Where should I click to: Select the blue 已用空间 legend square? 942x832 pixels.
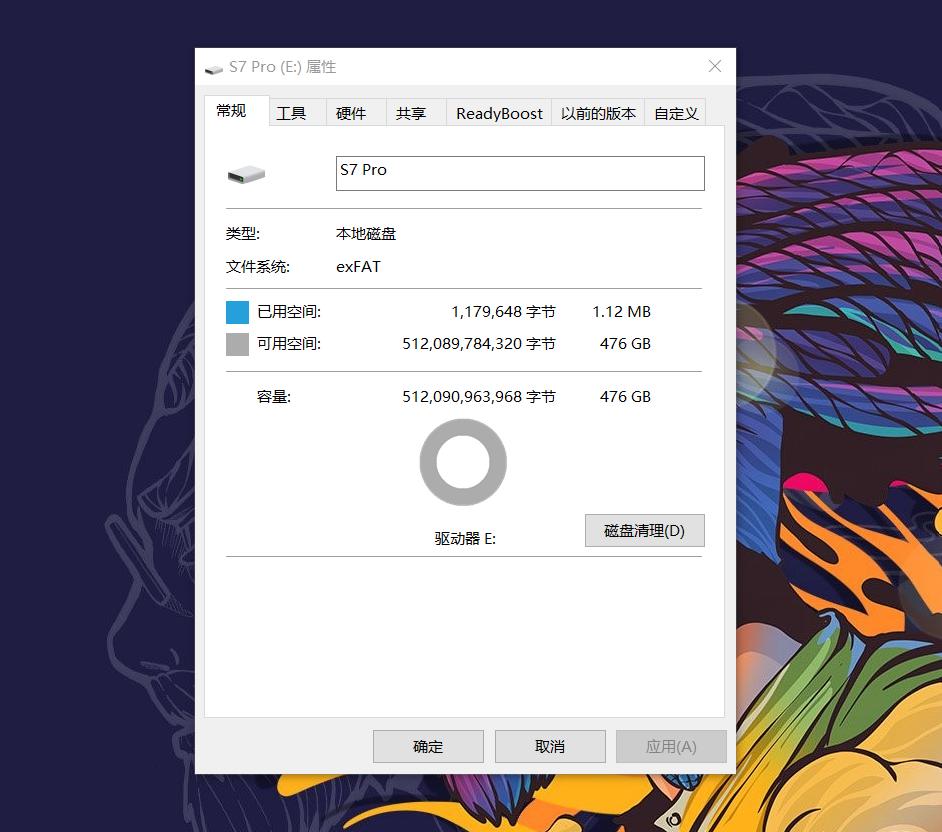pos(237,311)
